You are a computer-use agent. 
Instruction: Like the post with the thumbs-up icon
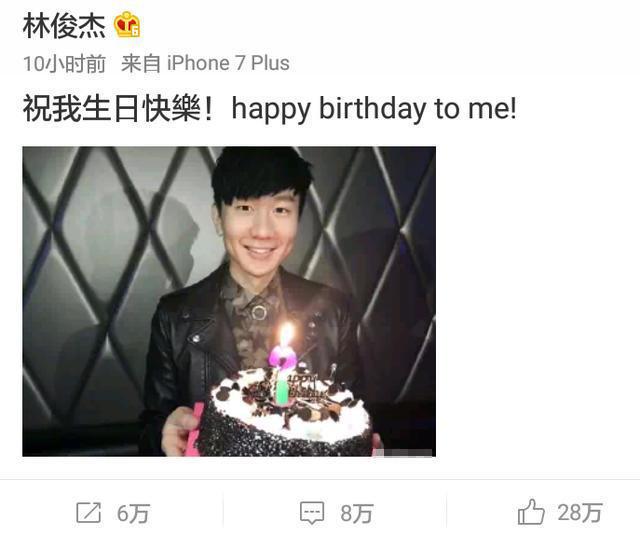click(x=531, y=512)
